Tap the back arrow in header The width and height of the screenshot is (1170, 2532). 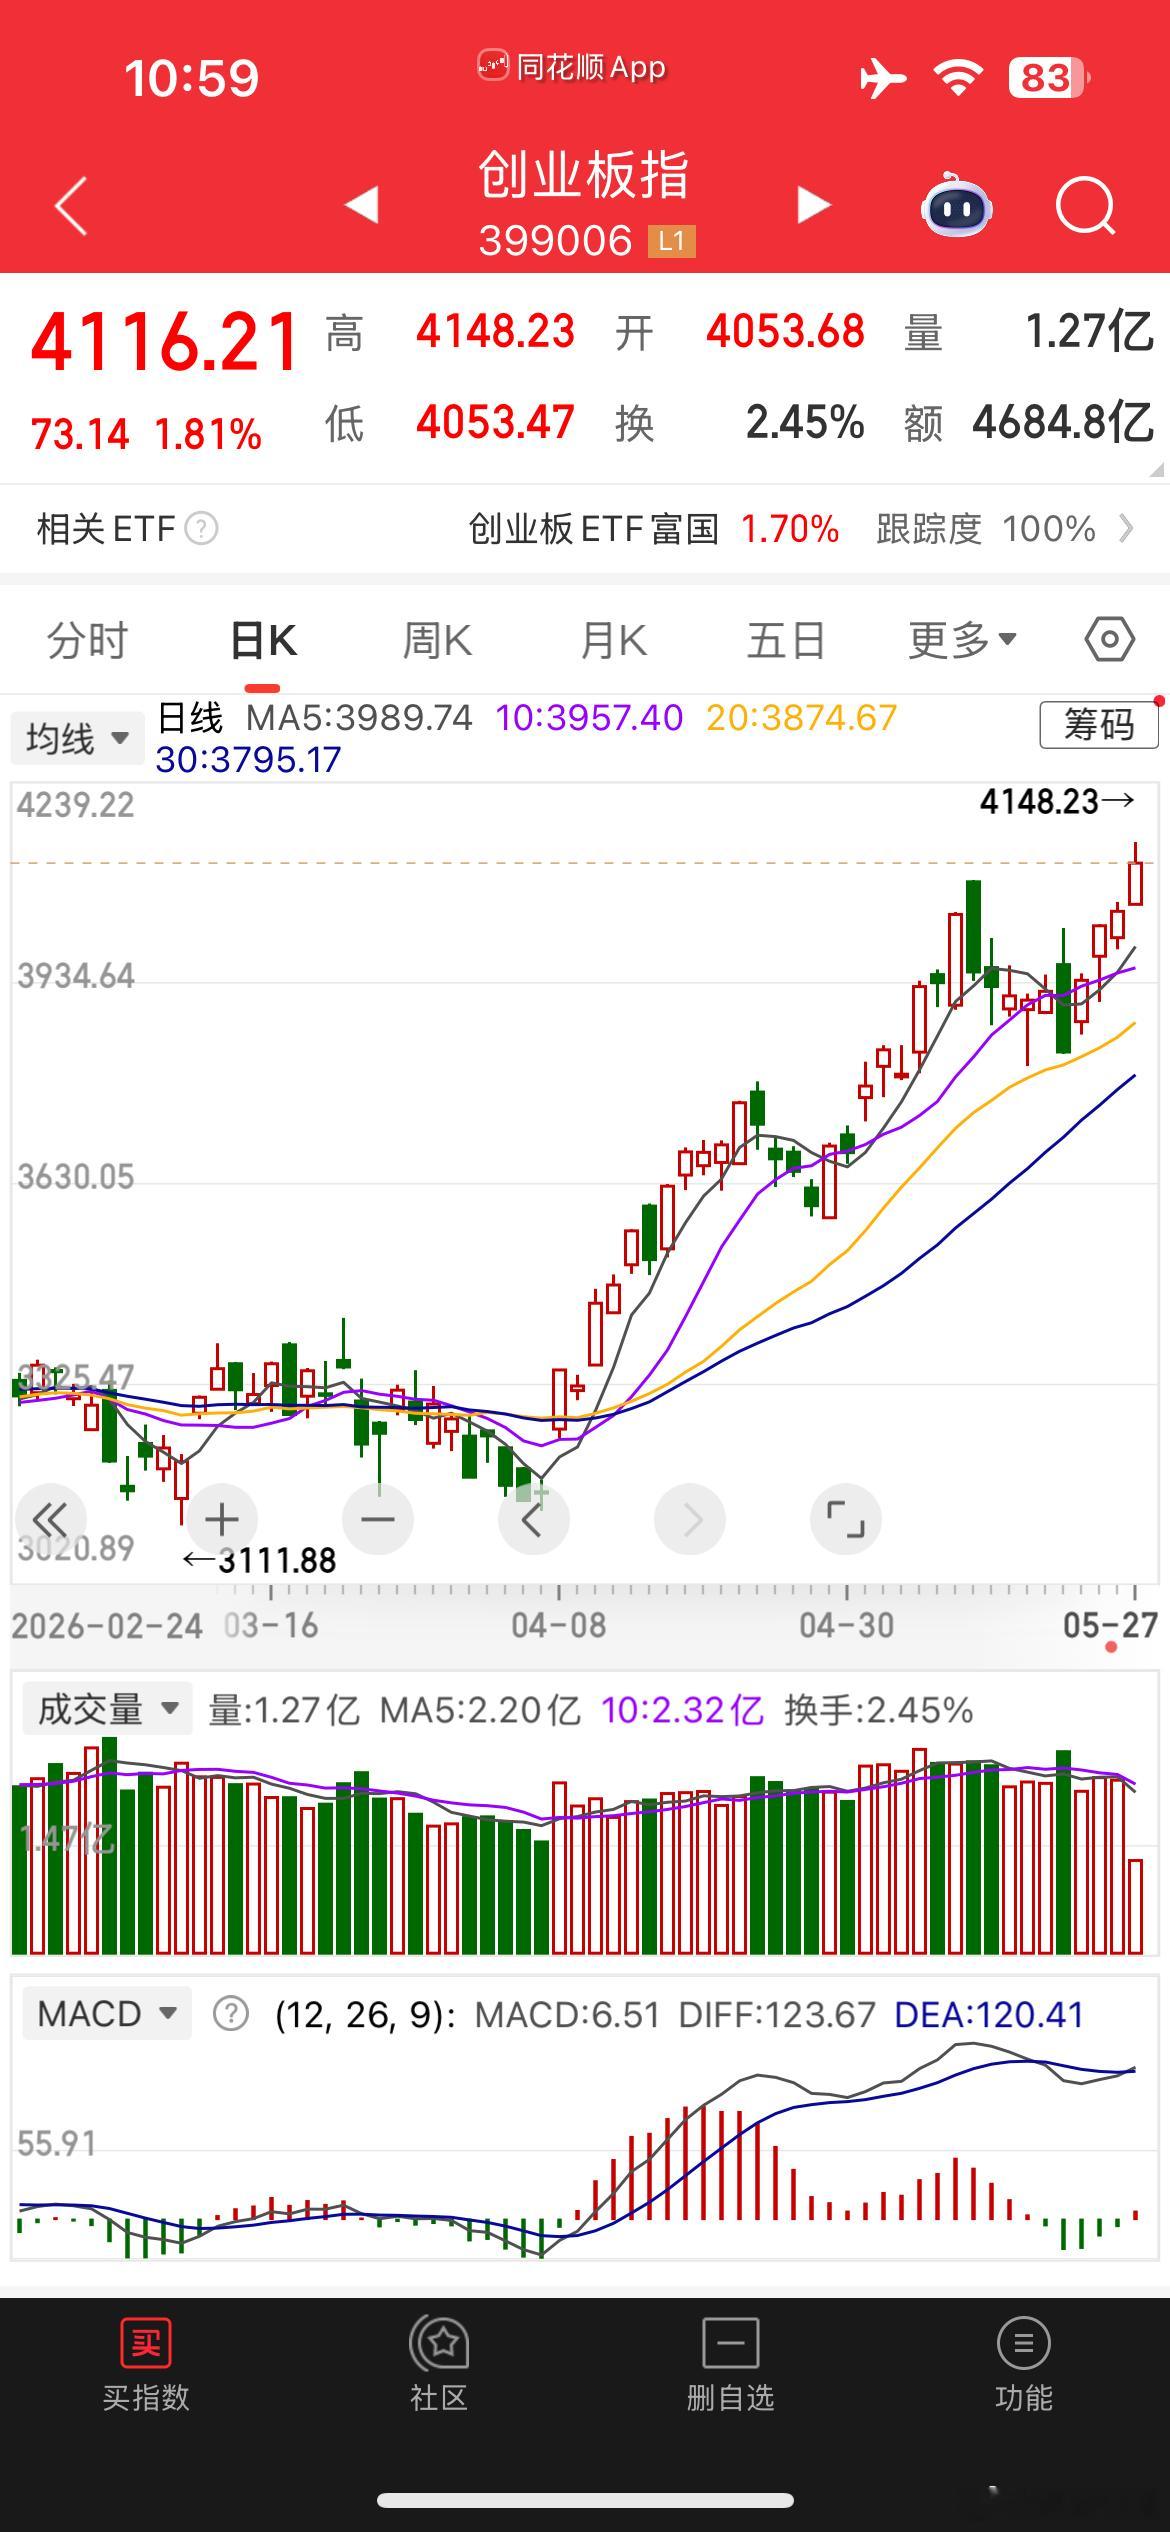click(72, 206)
